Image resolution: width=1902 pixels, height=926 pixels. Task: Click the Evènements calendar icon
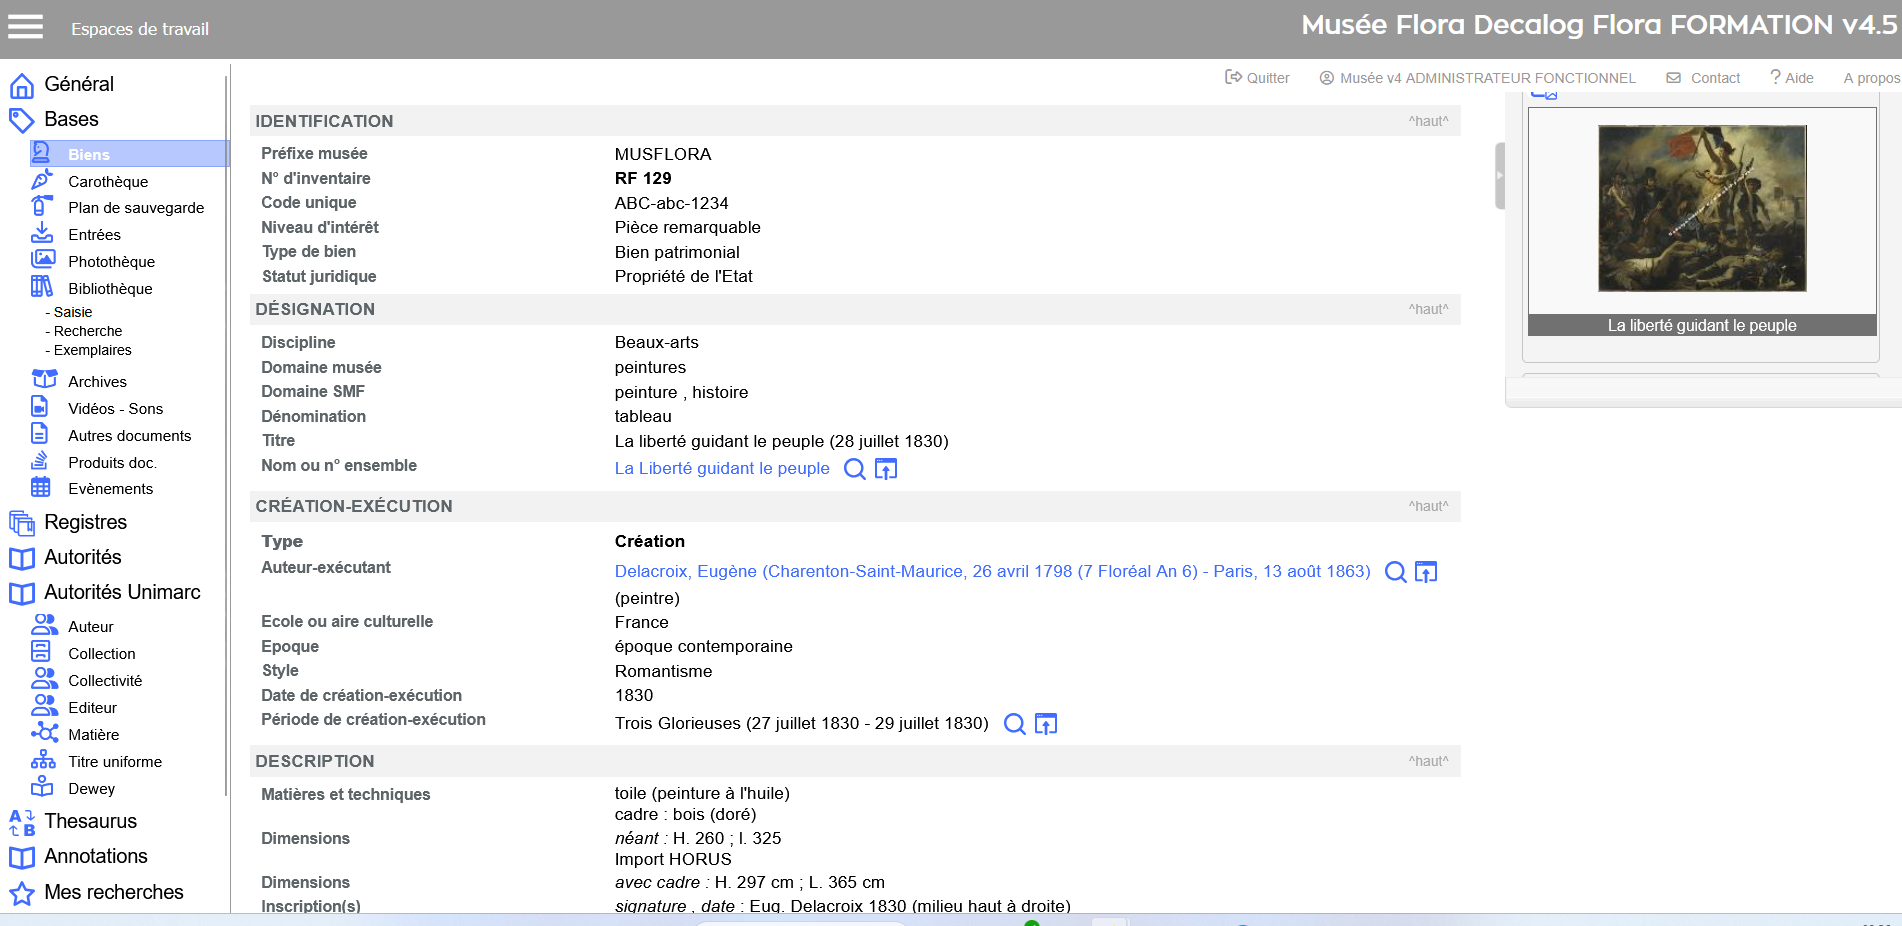point(41,487)
